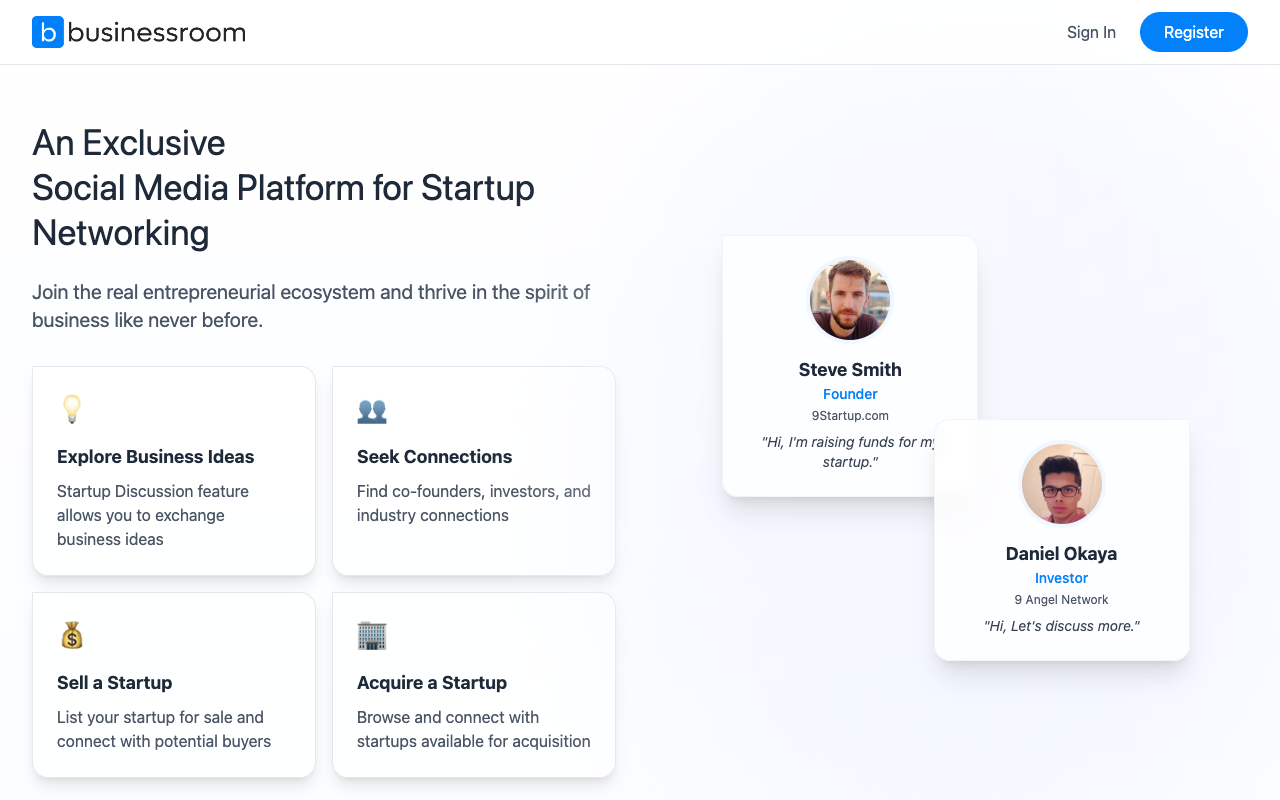This screenshot has width=1280, height=800.
Task: Click the money bag Sell icon
Action: tap(72, 635)
